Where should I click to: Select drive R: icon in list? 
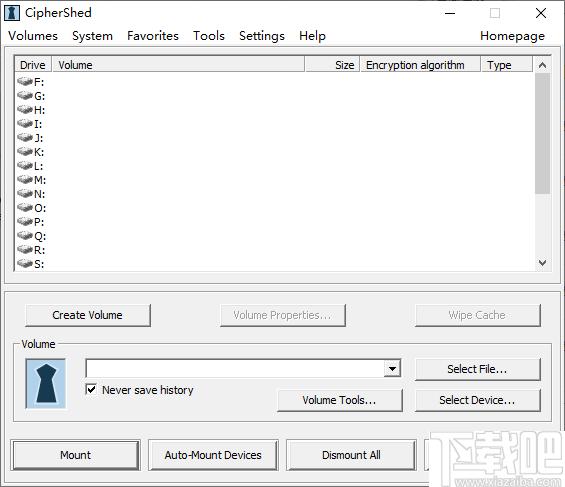tap(25, 250)
